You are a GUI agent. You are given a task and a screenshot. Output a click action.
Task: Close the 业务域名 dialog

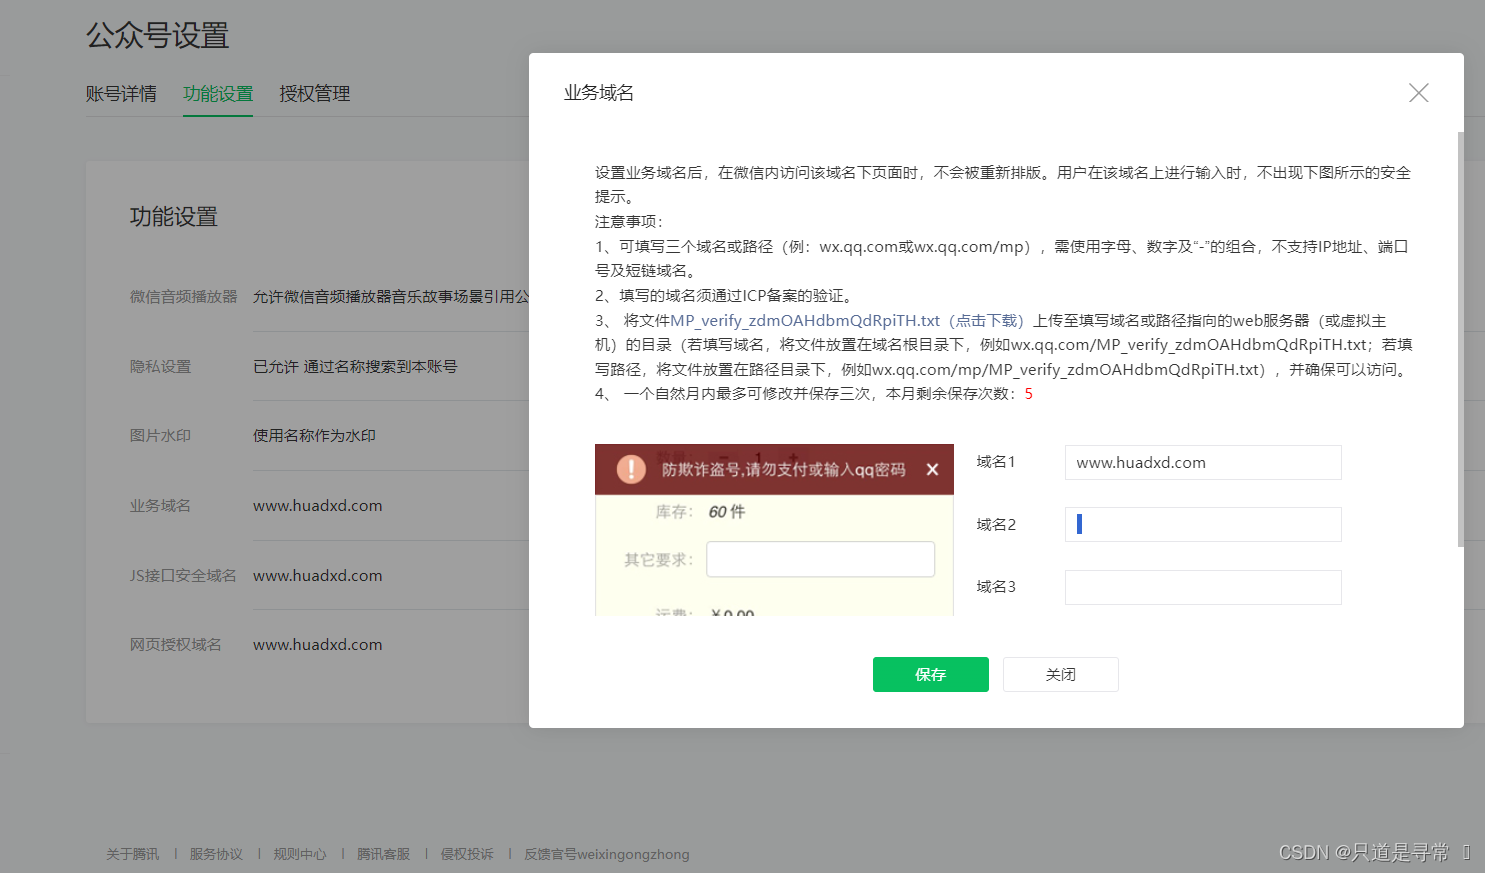point(1418,92)
